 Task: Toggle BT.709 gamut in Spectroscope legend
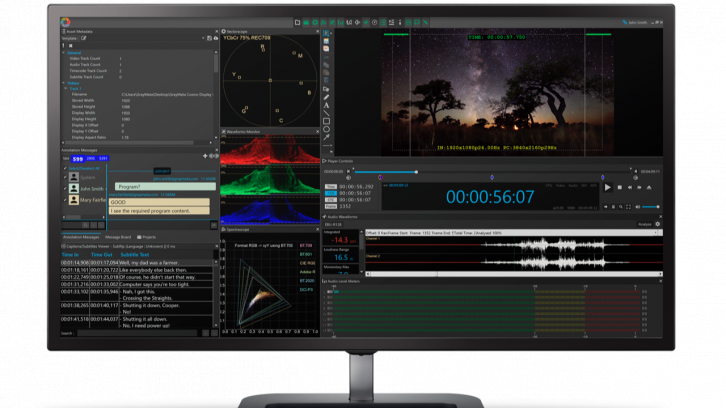click(306, 245)
